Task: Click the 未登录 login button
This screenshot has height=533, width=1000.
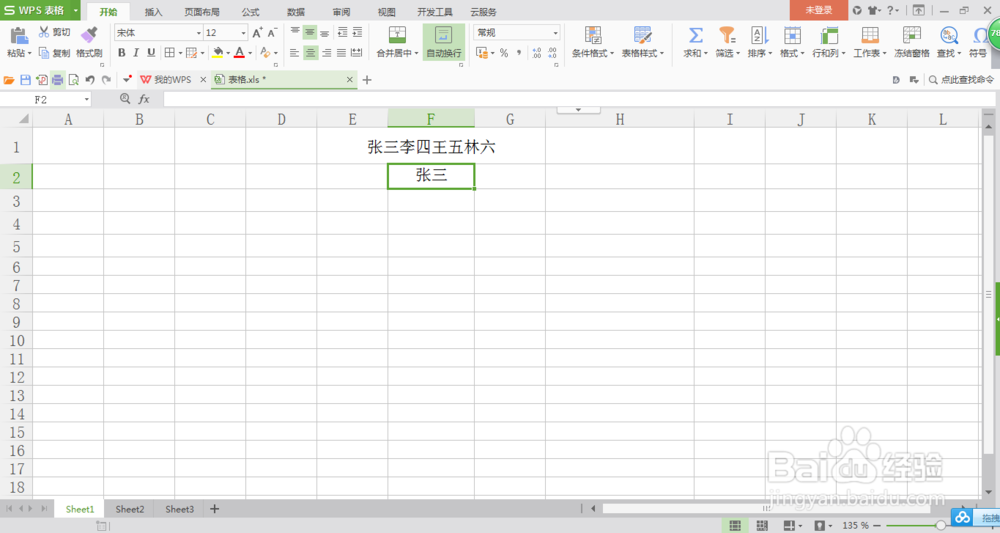Action: 819,10
